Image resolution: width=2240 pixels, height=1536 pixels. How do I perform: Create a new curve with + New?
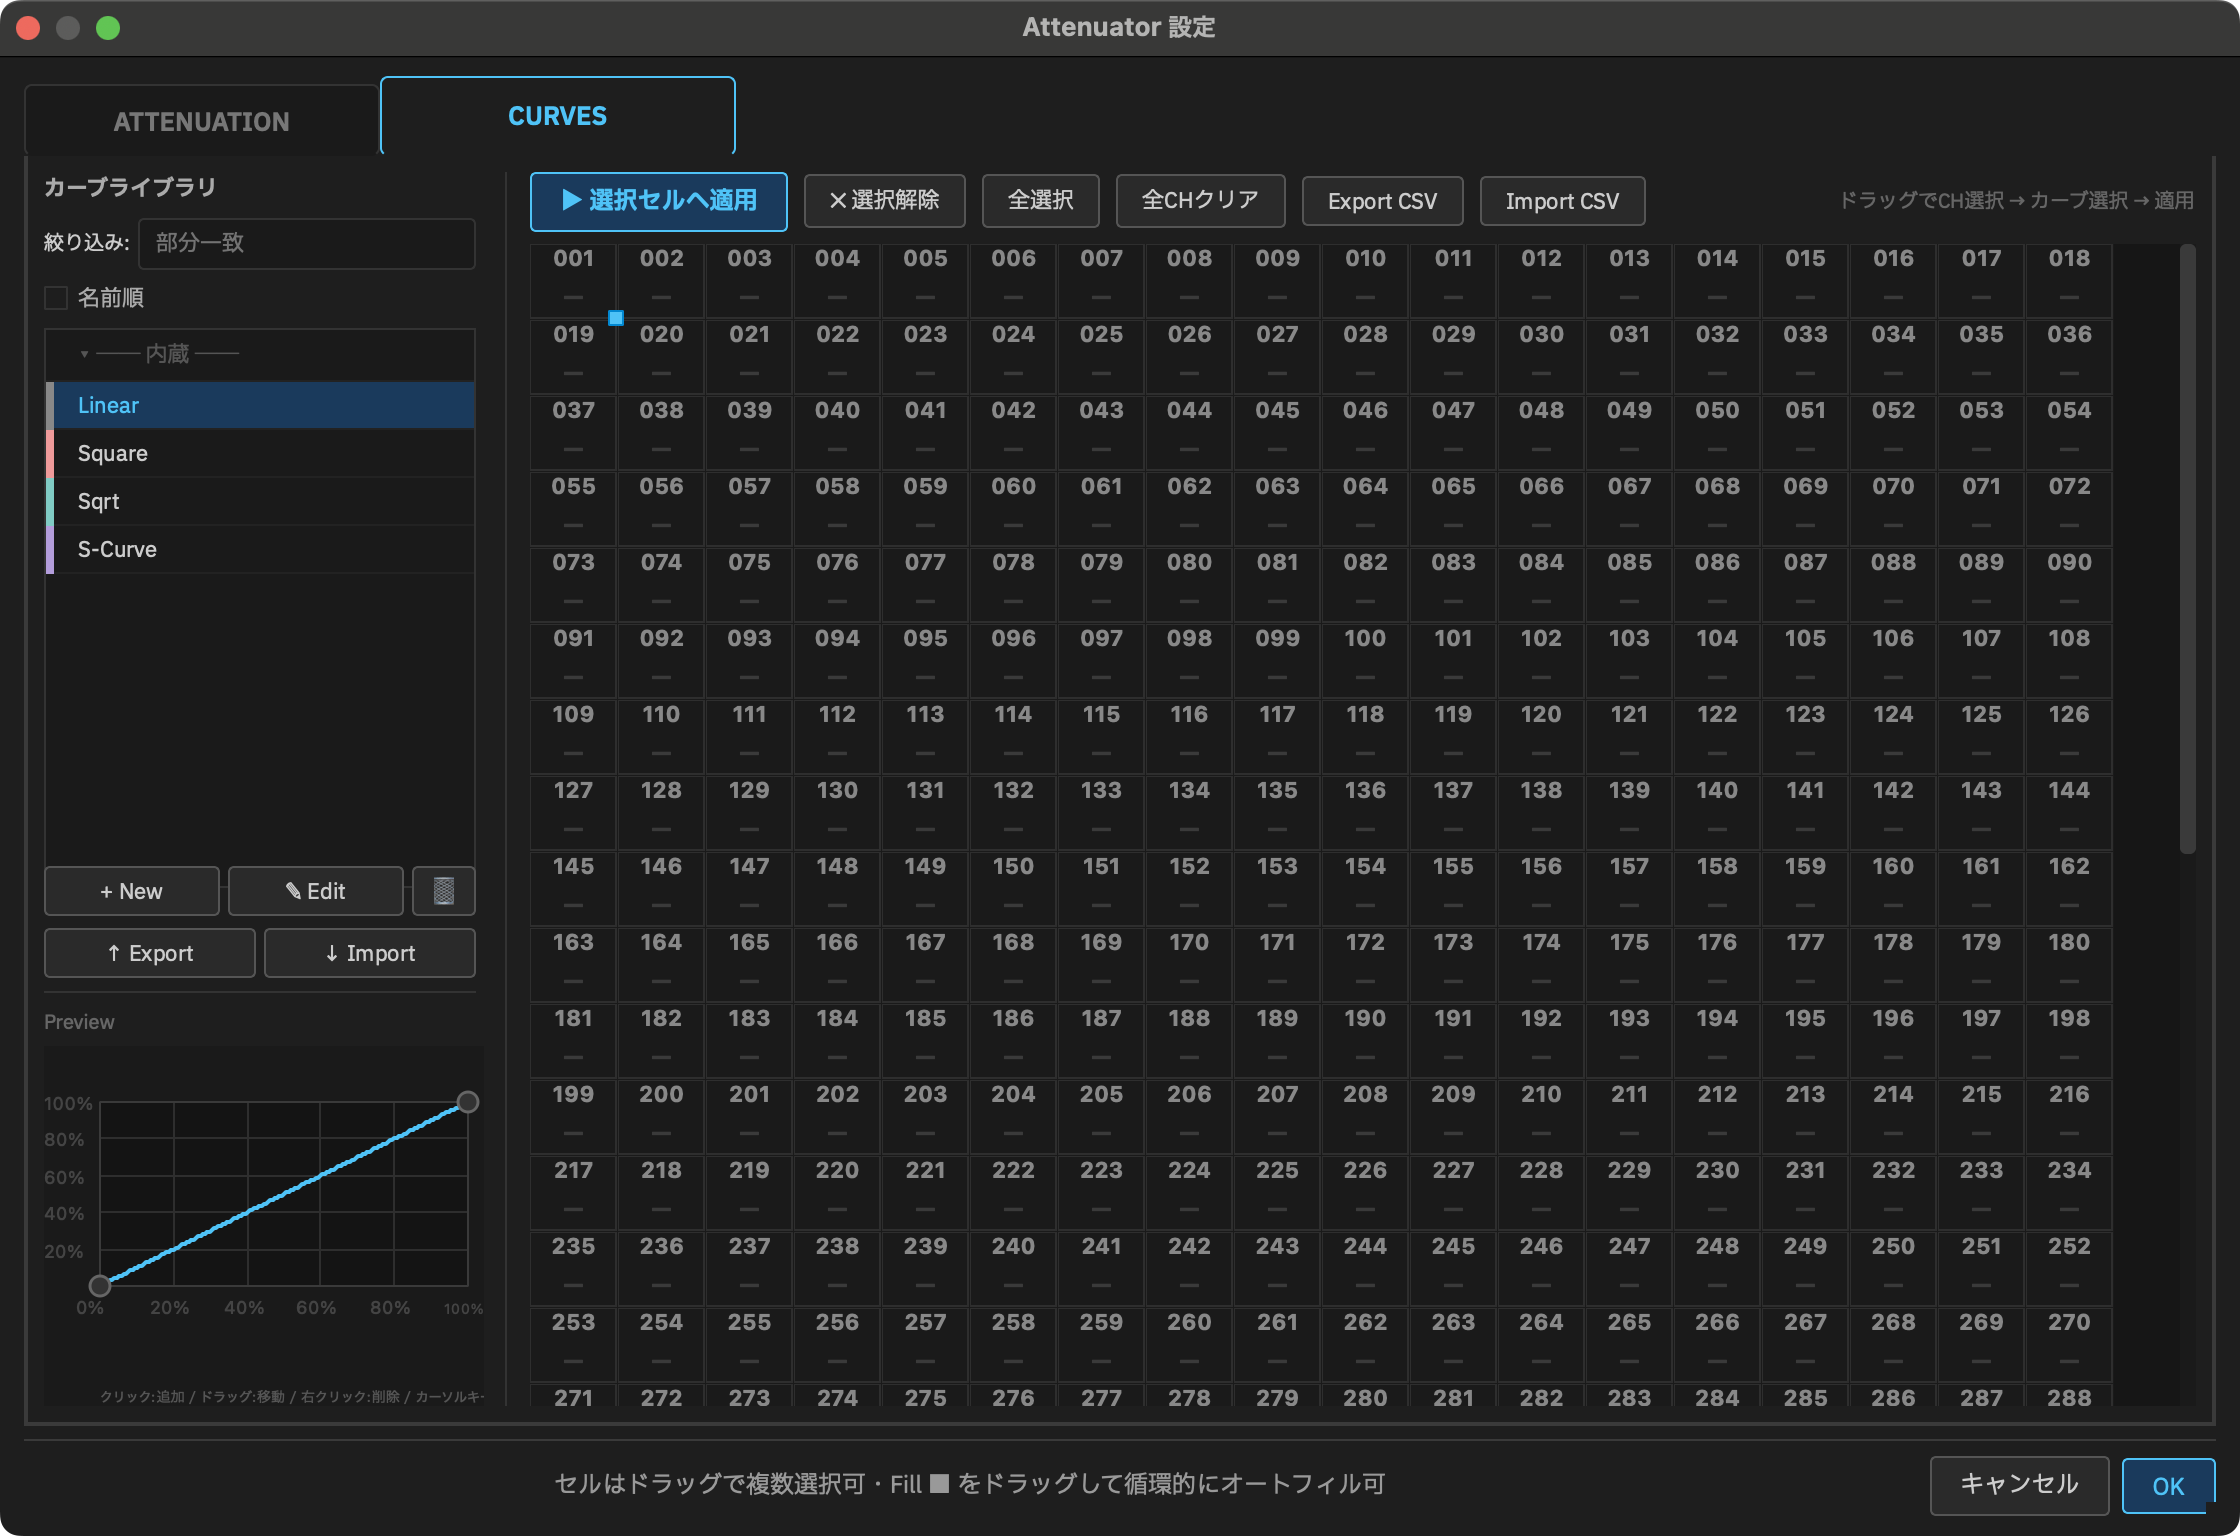click(x=131, y=890)
